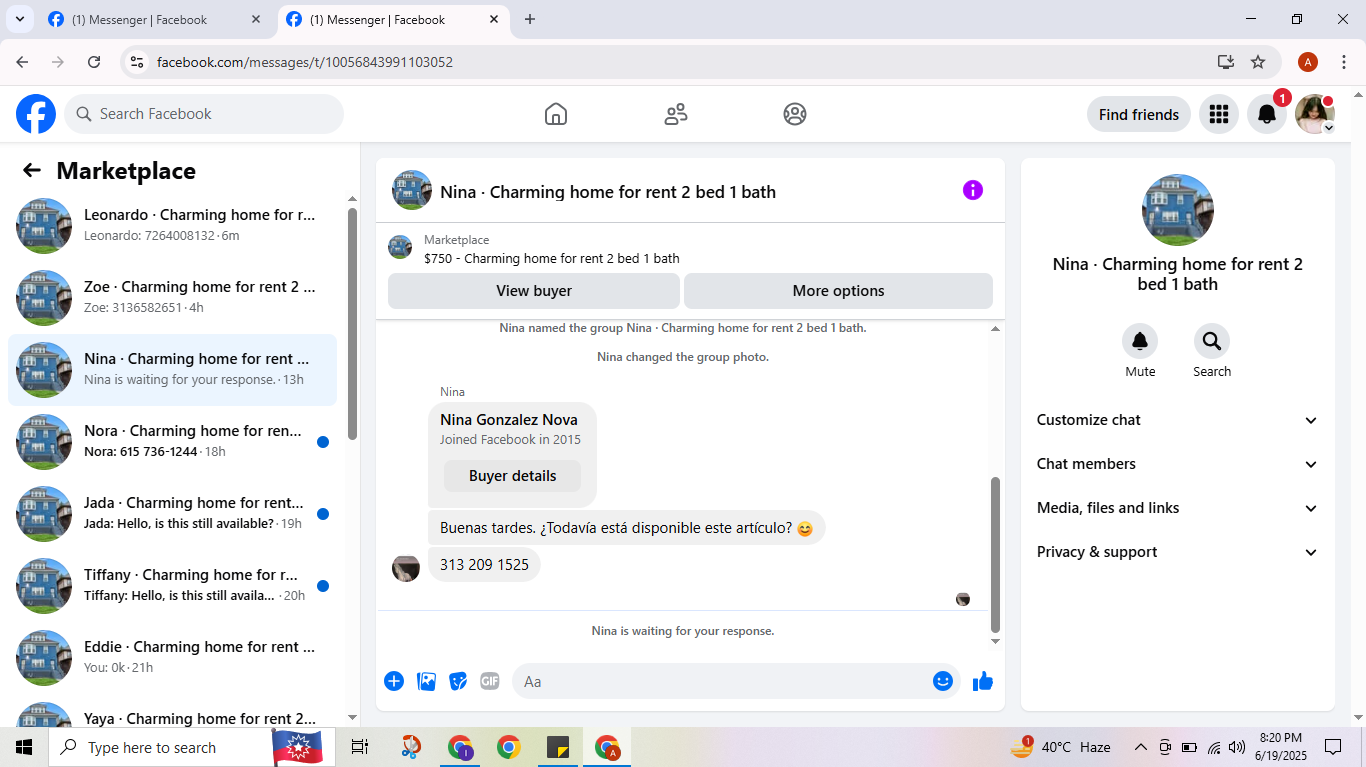Open the Home feed icon
This screenshot has height=767, width=1366.
[556, 114]
